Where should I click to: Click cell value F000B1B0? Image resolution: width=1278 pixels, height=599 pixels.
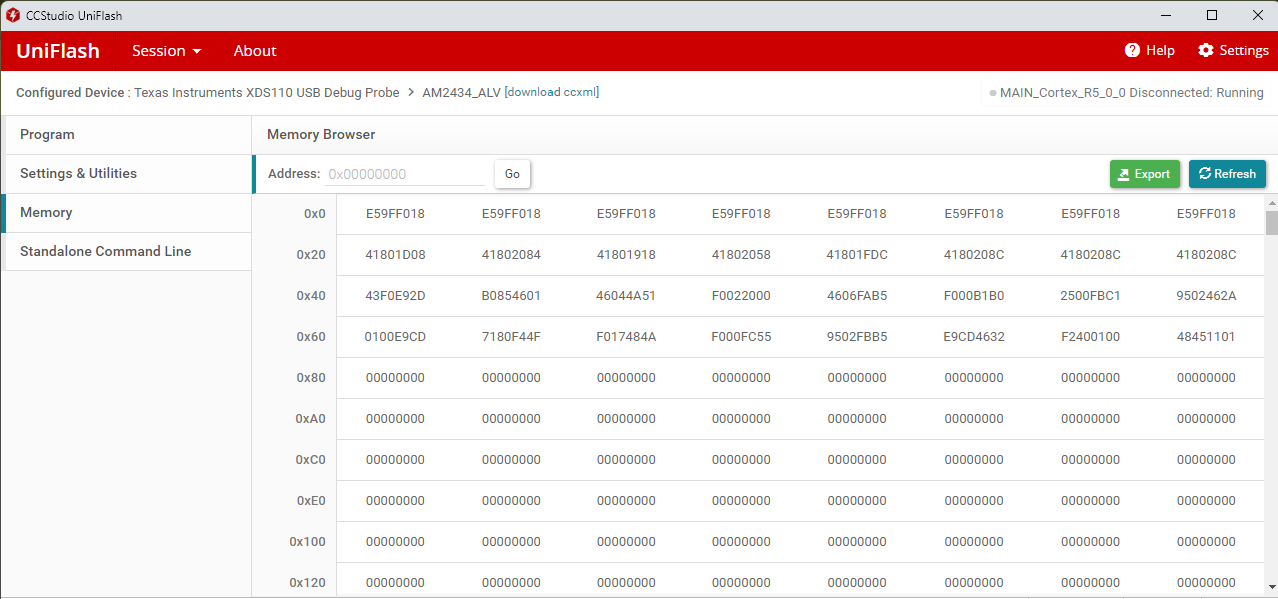pos(974,296)
